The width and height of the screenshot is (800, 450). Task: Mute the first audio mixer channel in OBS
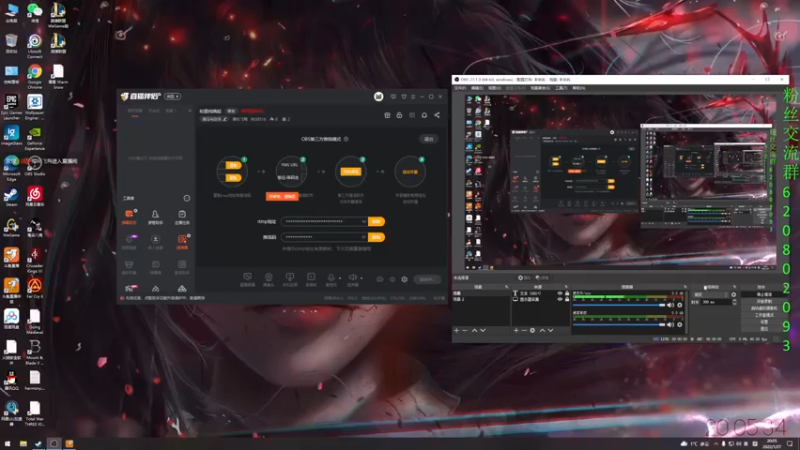(670, 305)
